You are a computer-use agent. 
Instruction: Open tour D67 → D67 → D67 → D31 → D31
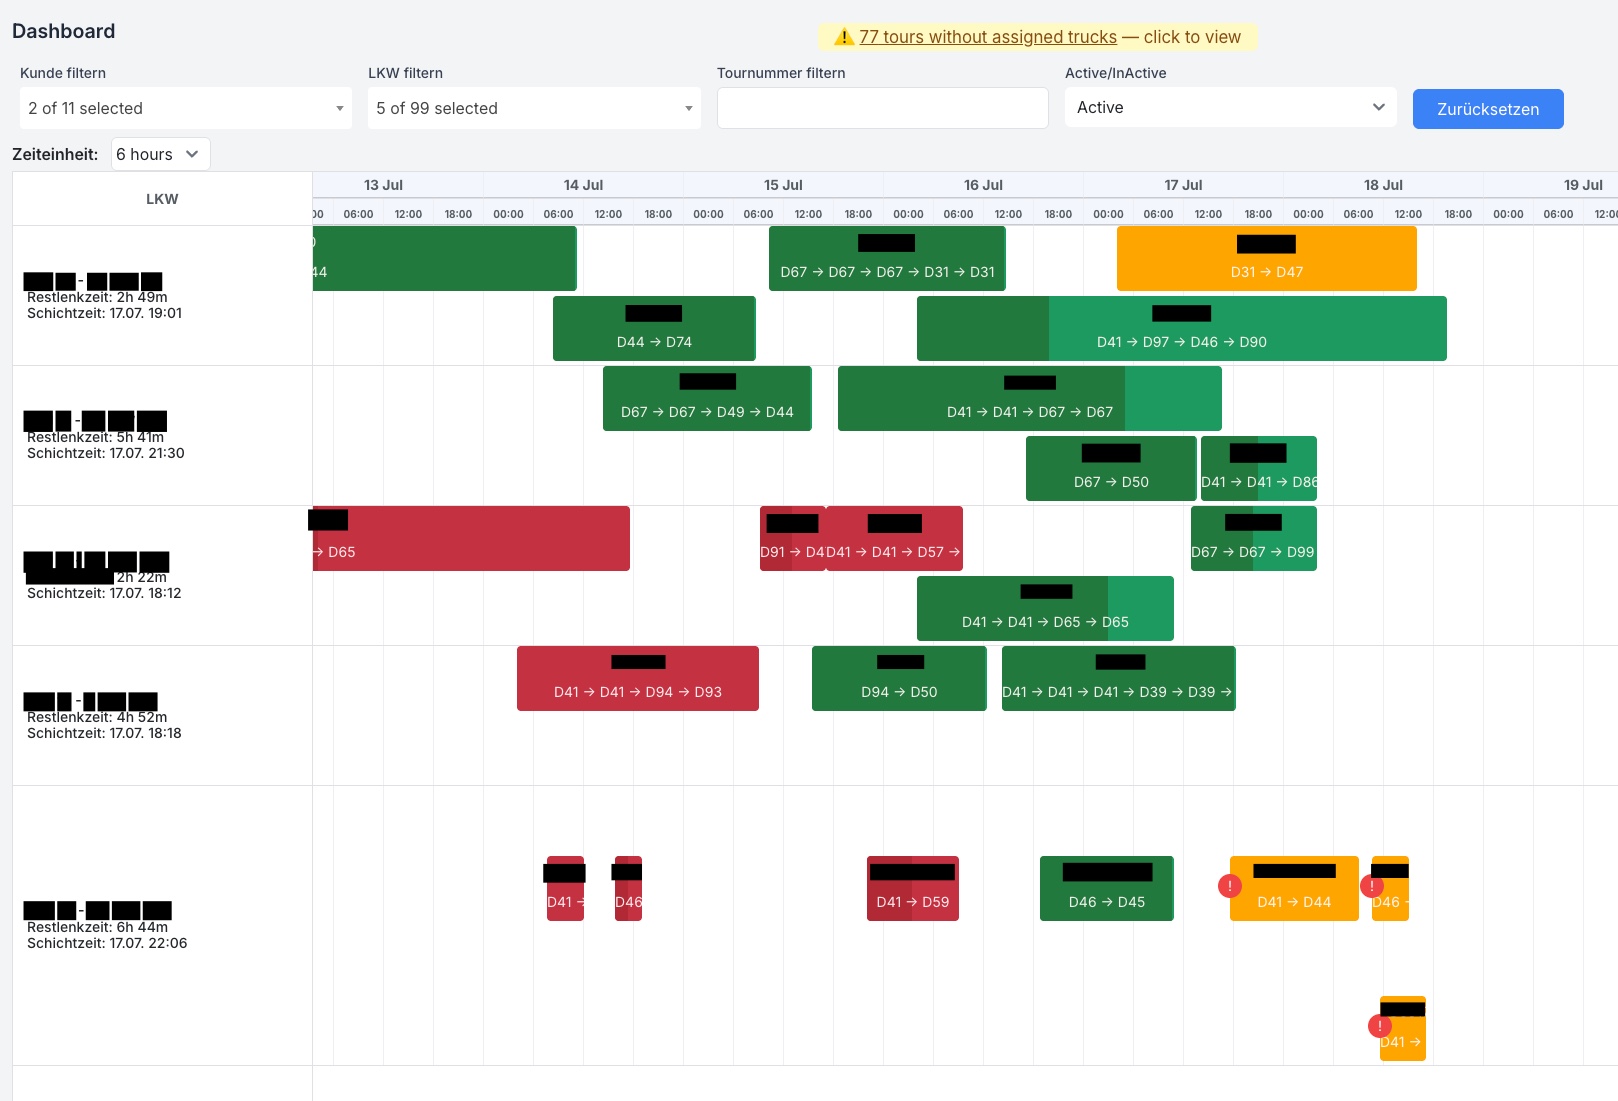(x=887, y=258)
